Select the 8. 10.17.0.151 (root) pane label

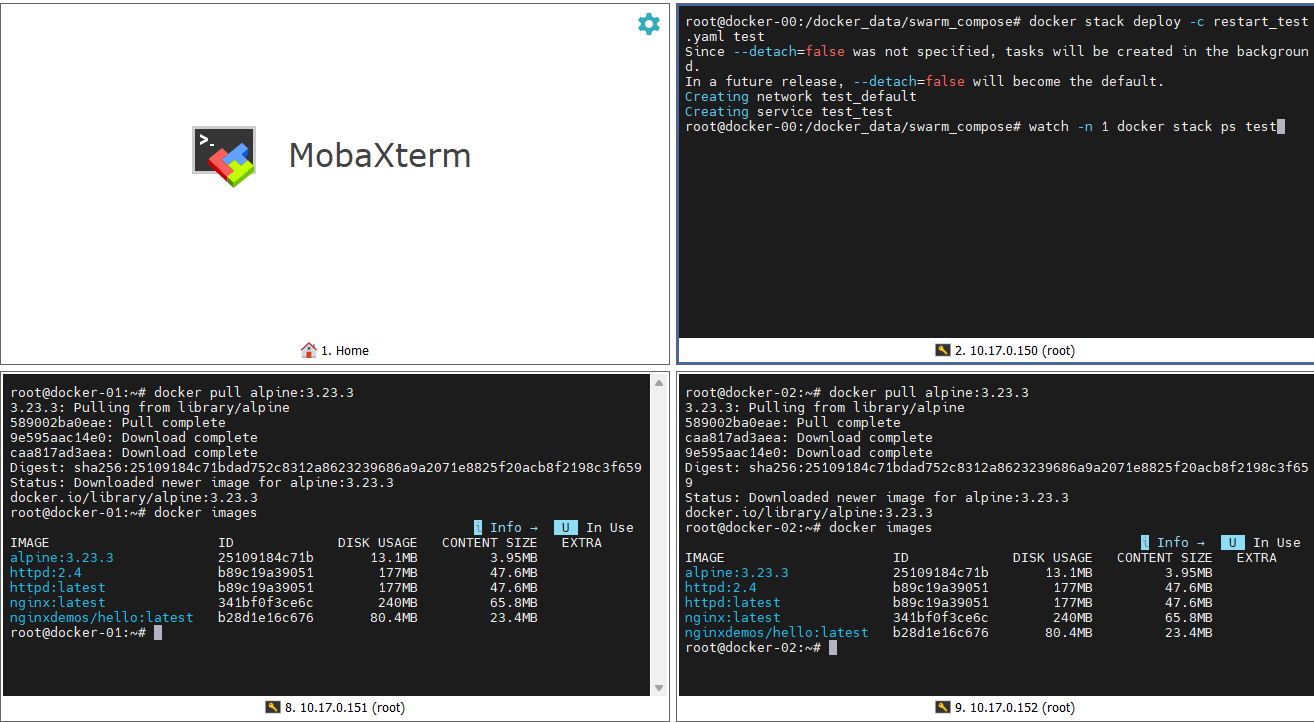(345, 708)
